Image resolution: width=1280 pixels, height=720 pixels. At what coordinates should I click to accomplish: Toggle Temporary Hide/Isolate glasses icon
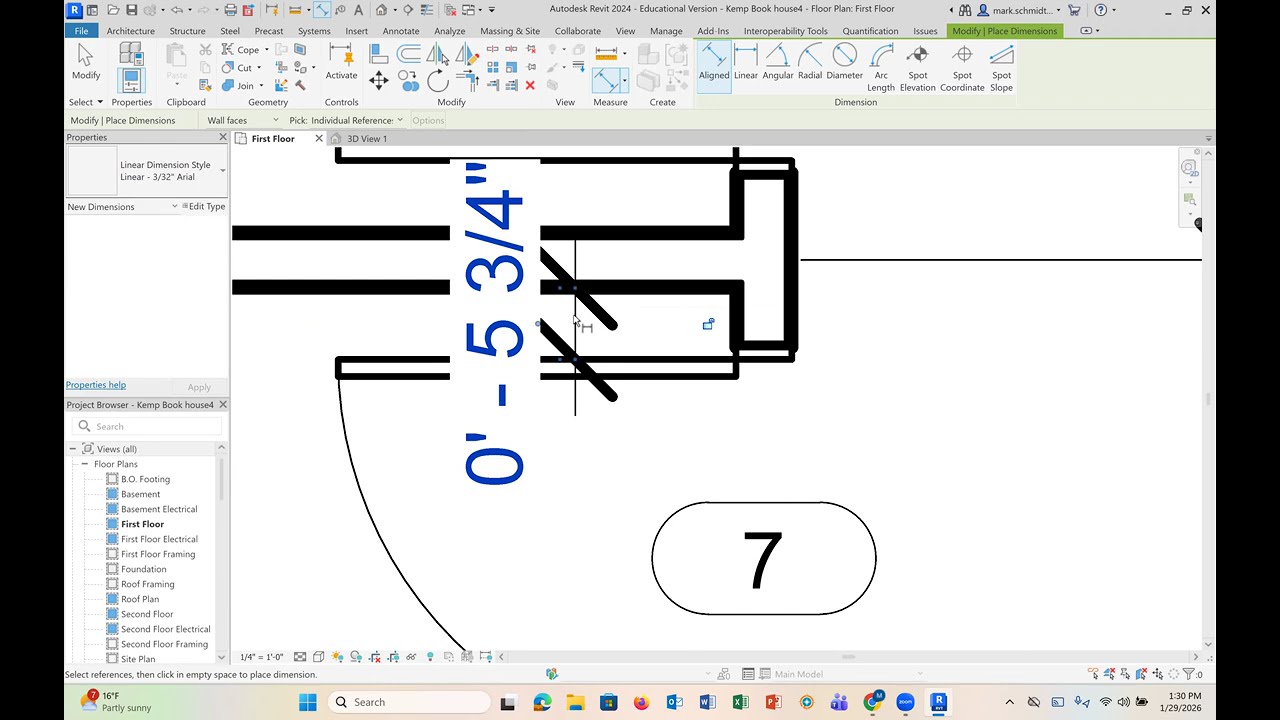[411, 657]
